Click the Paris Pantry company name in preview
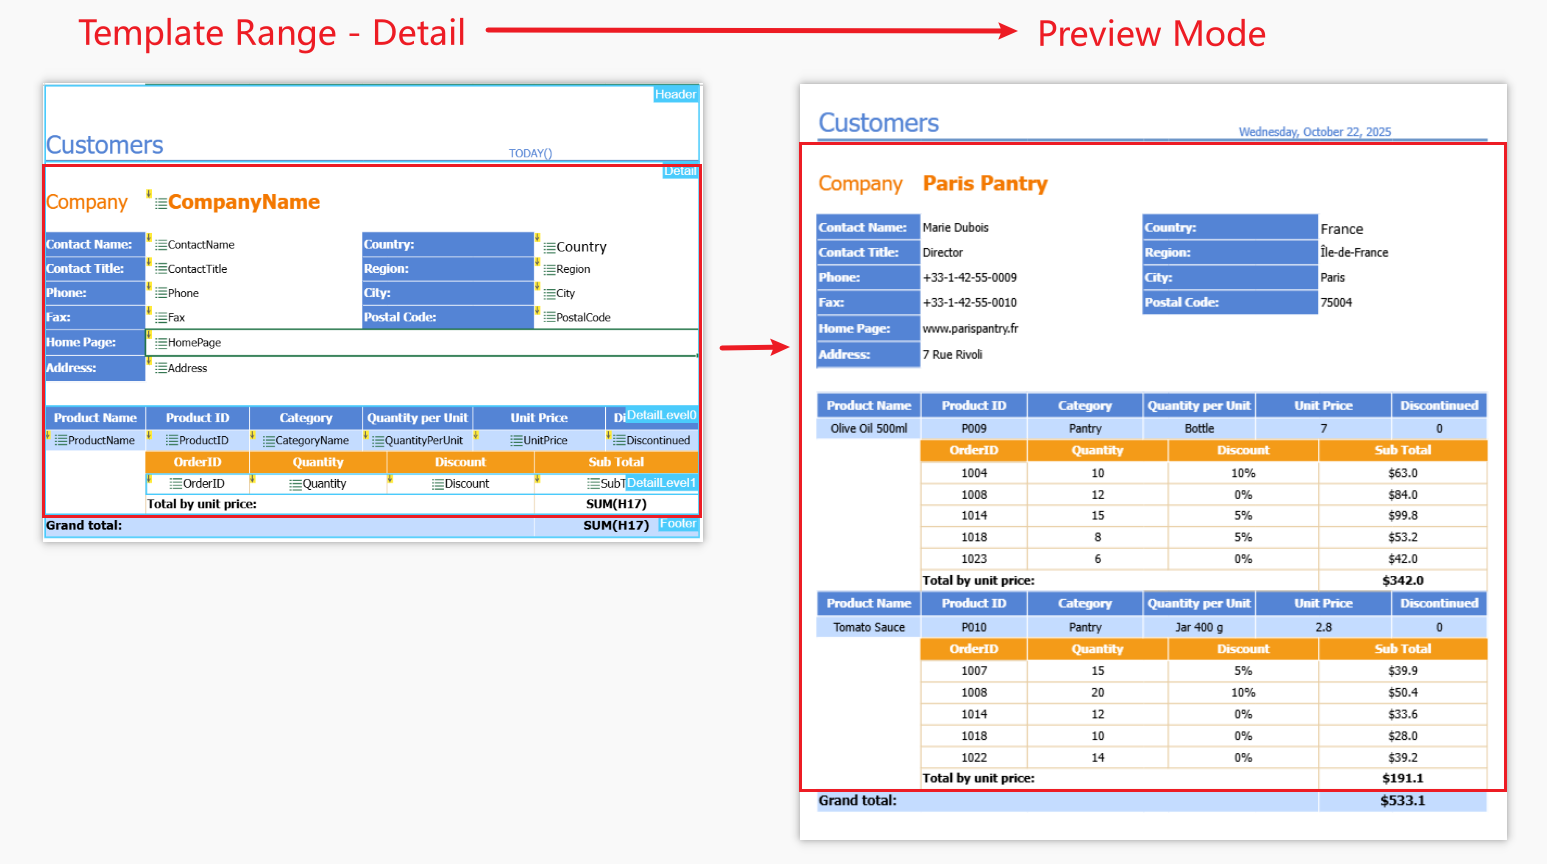Screen dimensions: 1547x864 coord(985,184)
